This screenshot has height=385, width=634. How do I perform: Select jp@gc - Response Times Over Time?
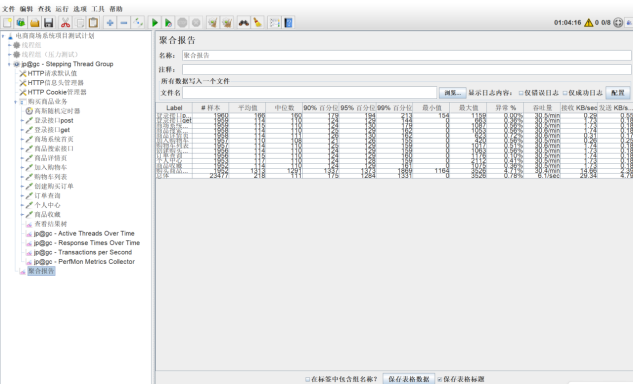87,243
